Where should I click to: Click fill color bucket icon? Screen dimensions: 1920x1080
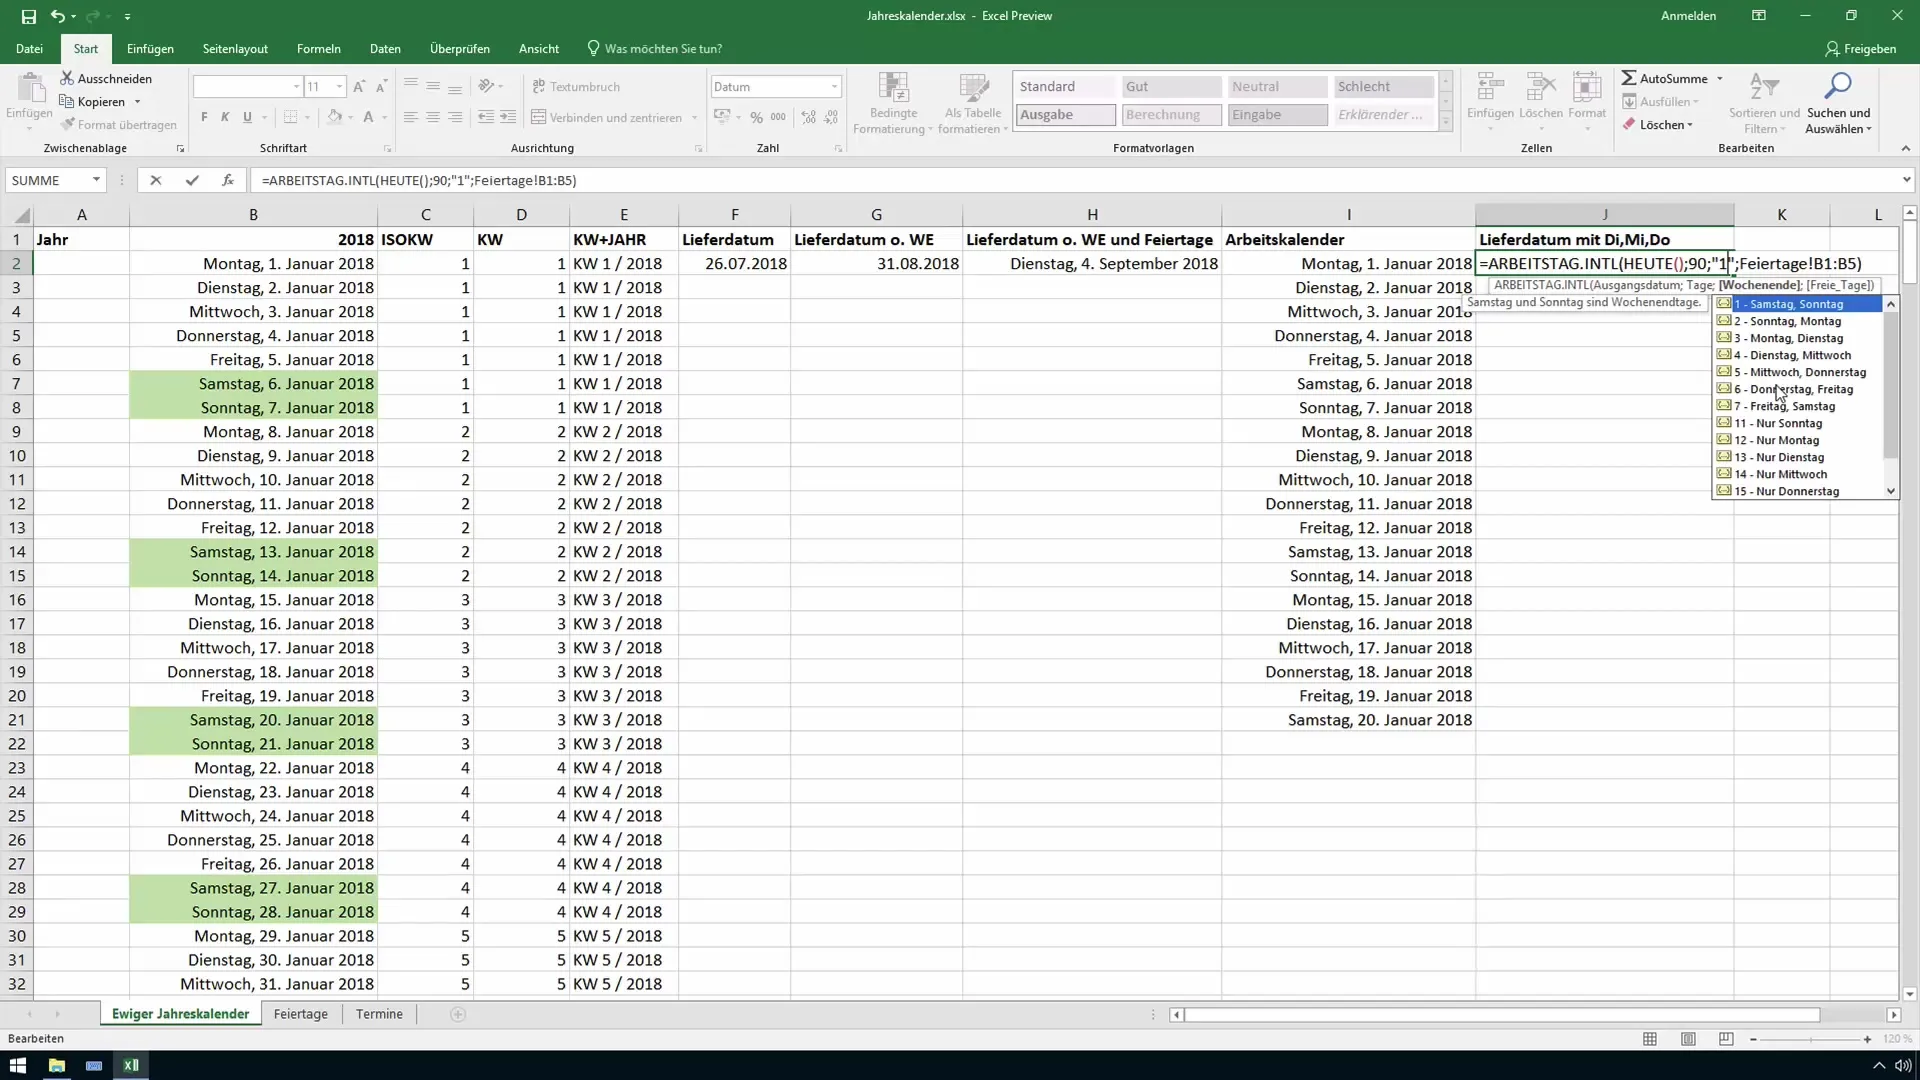point(334,117)
